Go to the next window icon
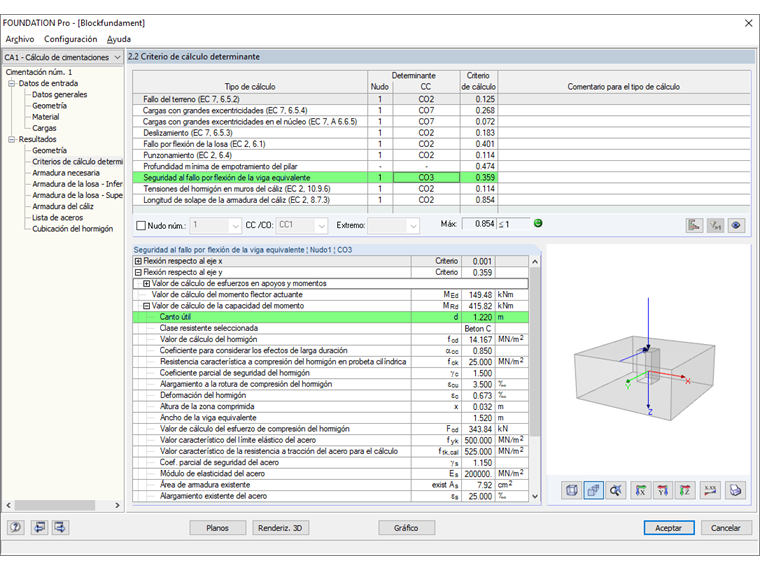This screenshot has width=760, height=570. (60, 527)
